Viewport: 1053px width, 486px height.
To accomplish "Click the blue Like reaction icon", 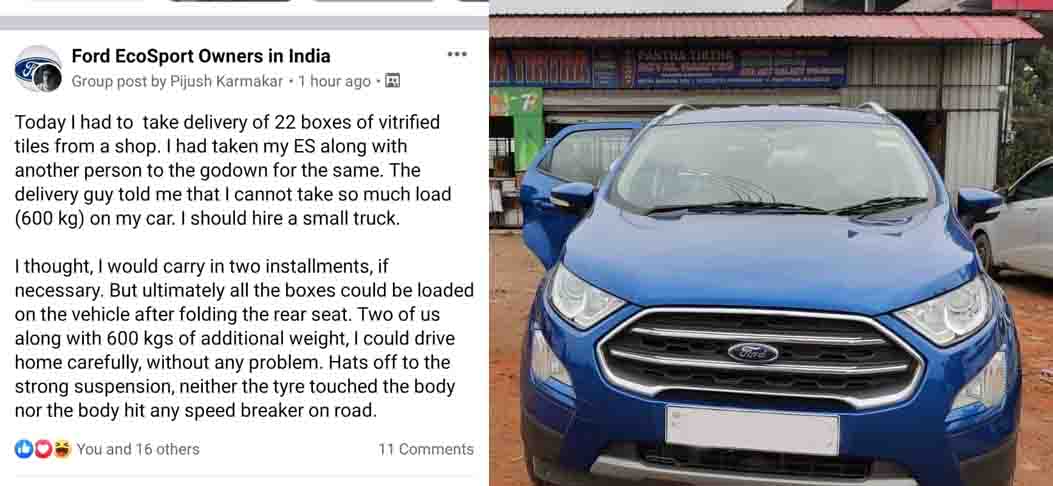I will click(x=24, y=448).
